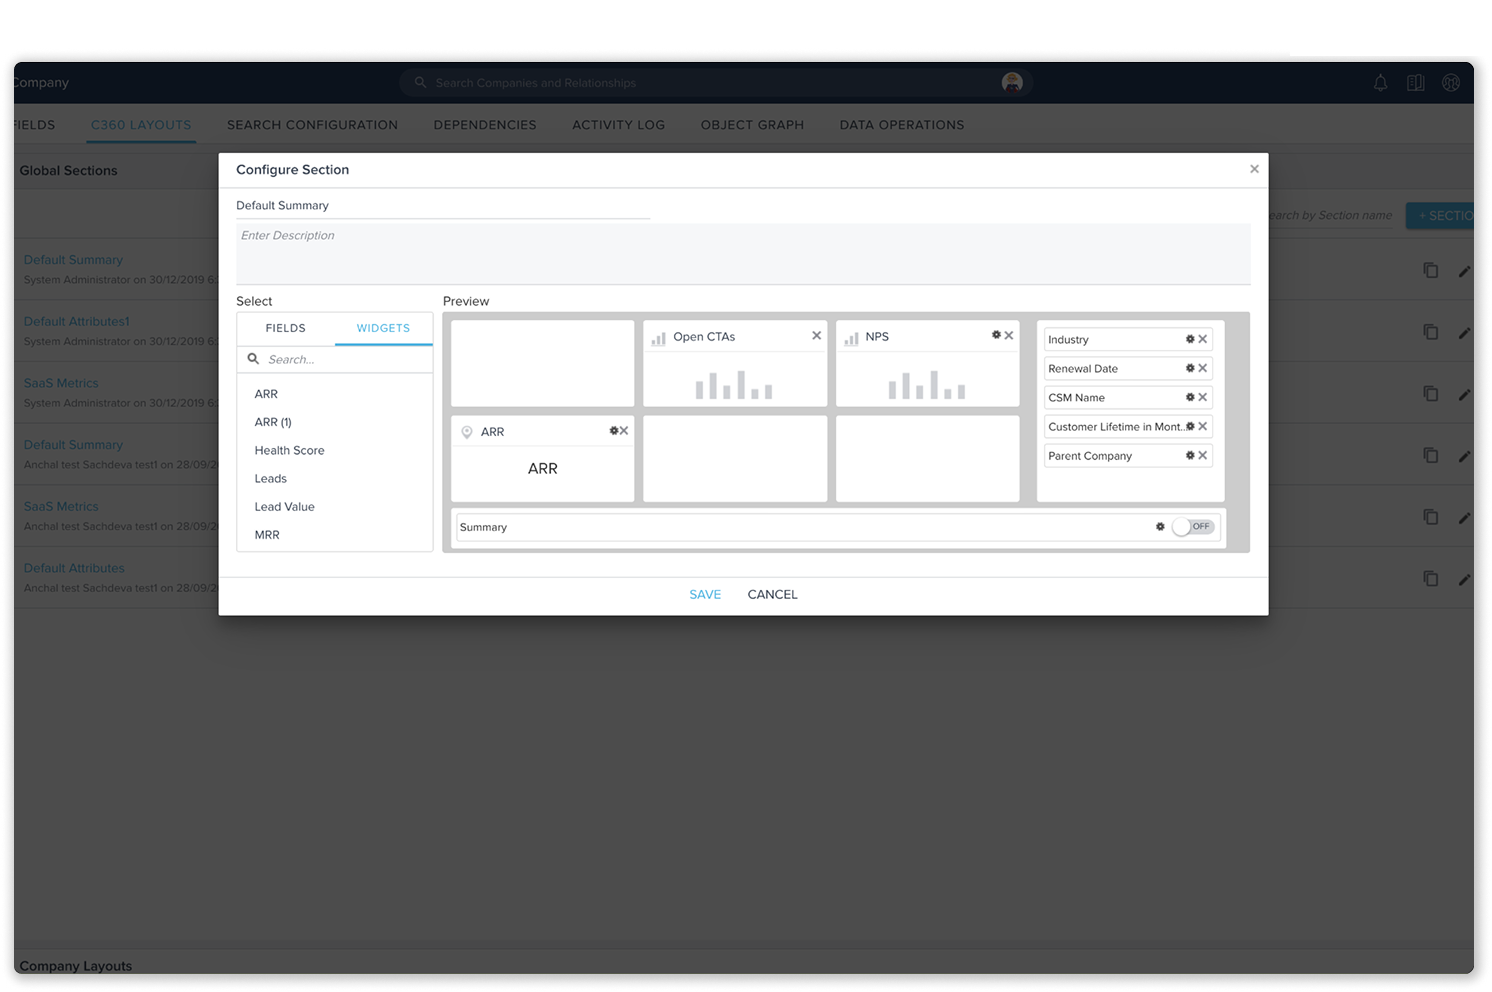Select Lead Value in widget list
1492x992 pixels.
coord(284,506)
